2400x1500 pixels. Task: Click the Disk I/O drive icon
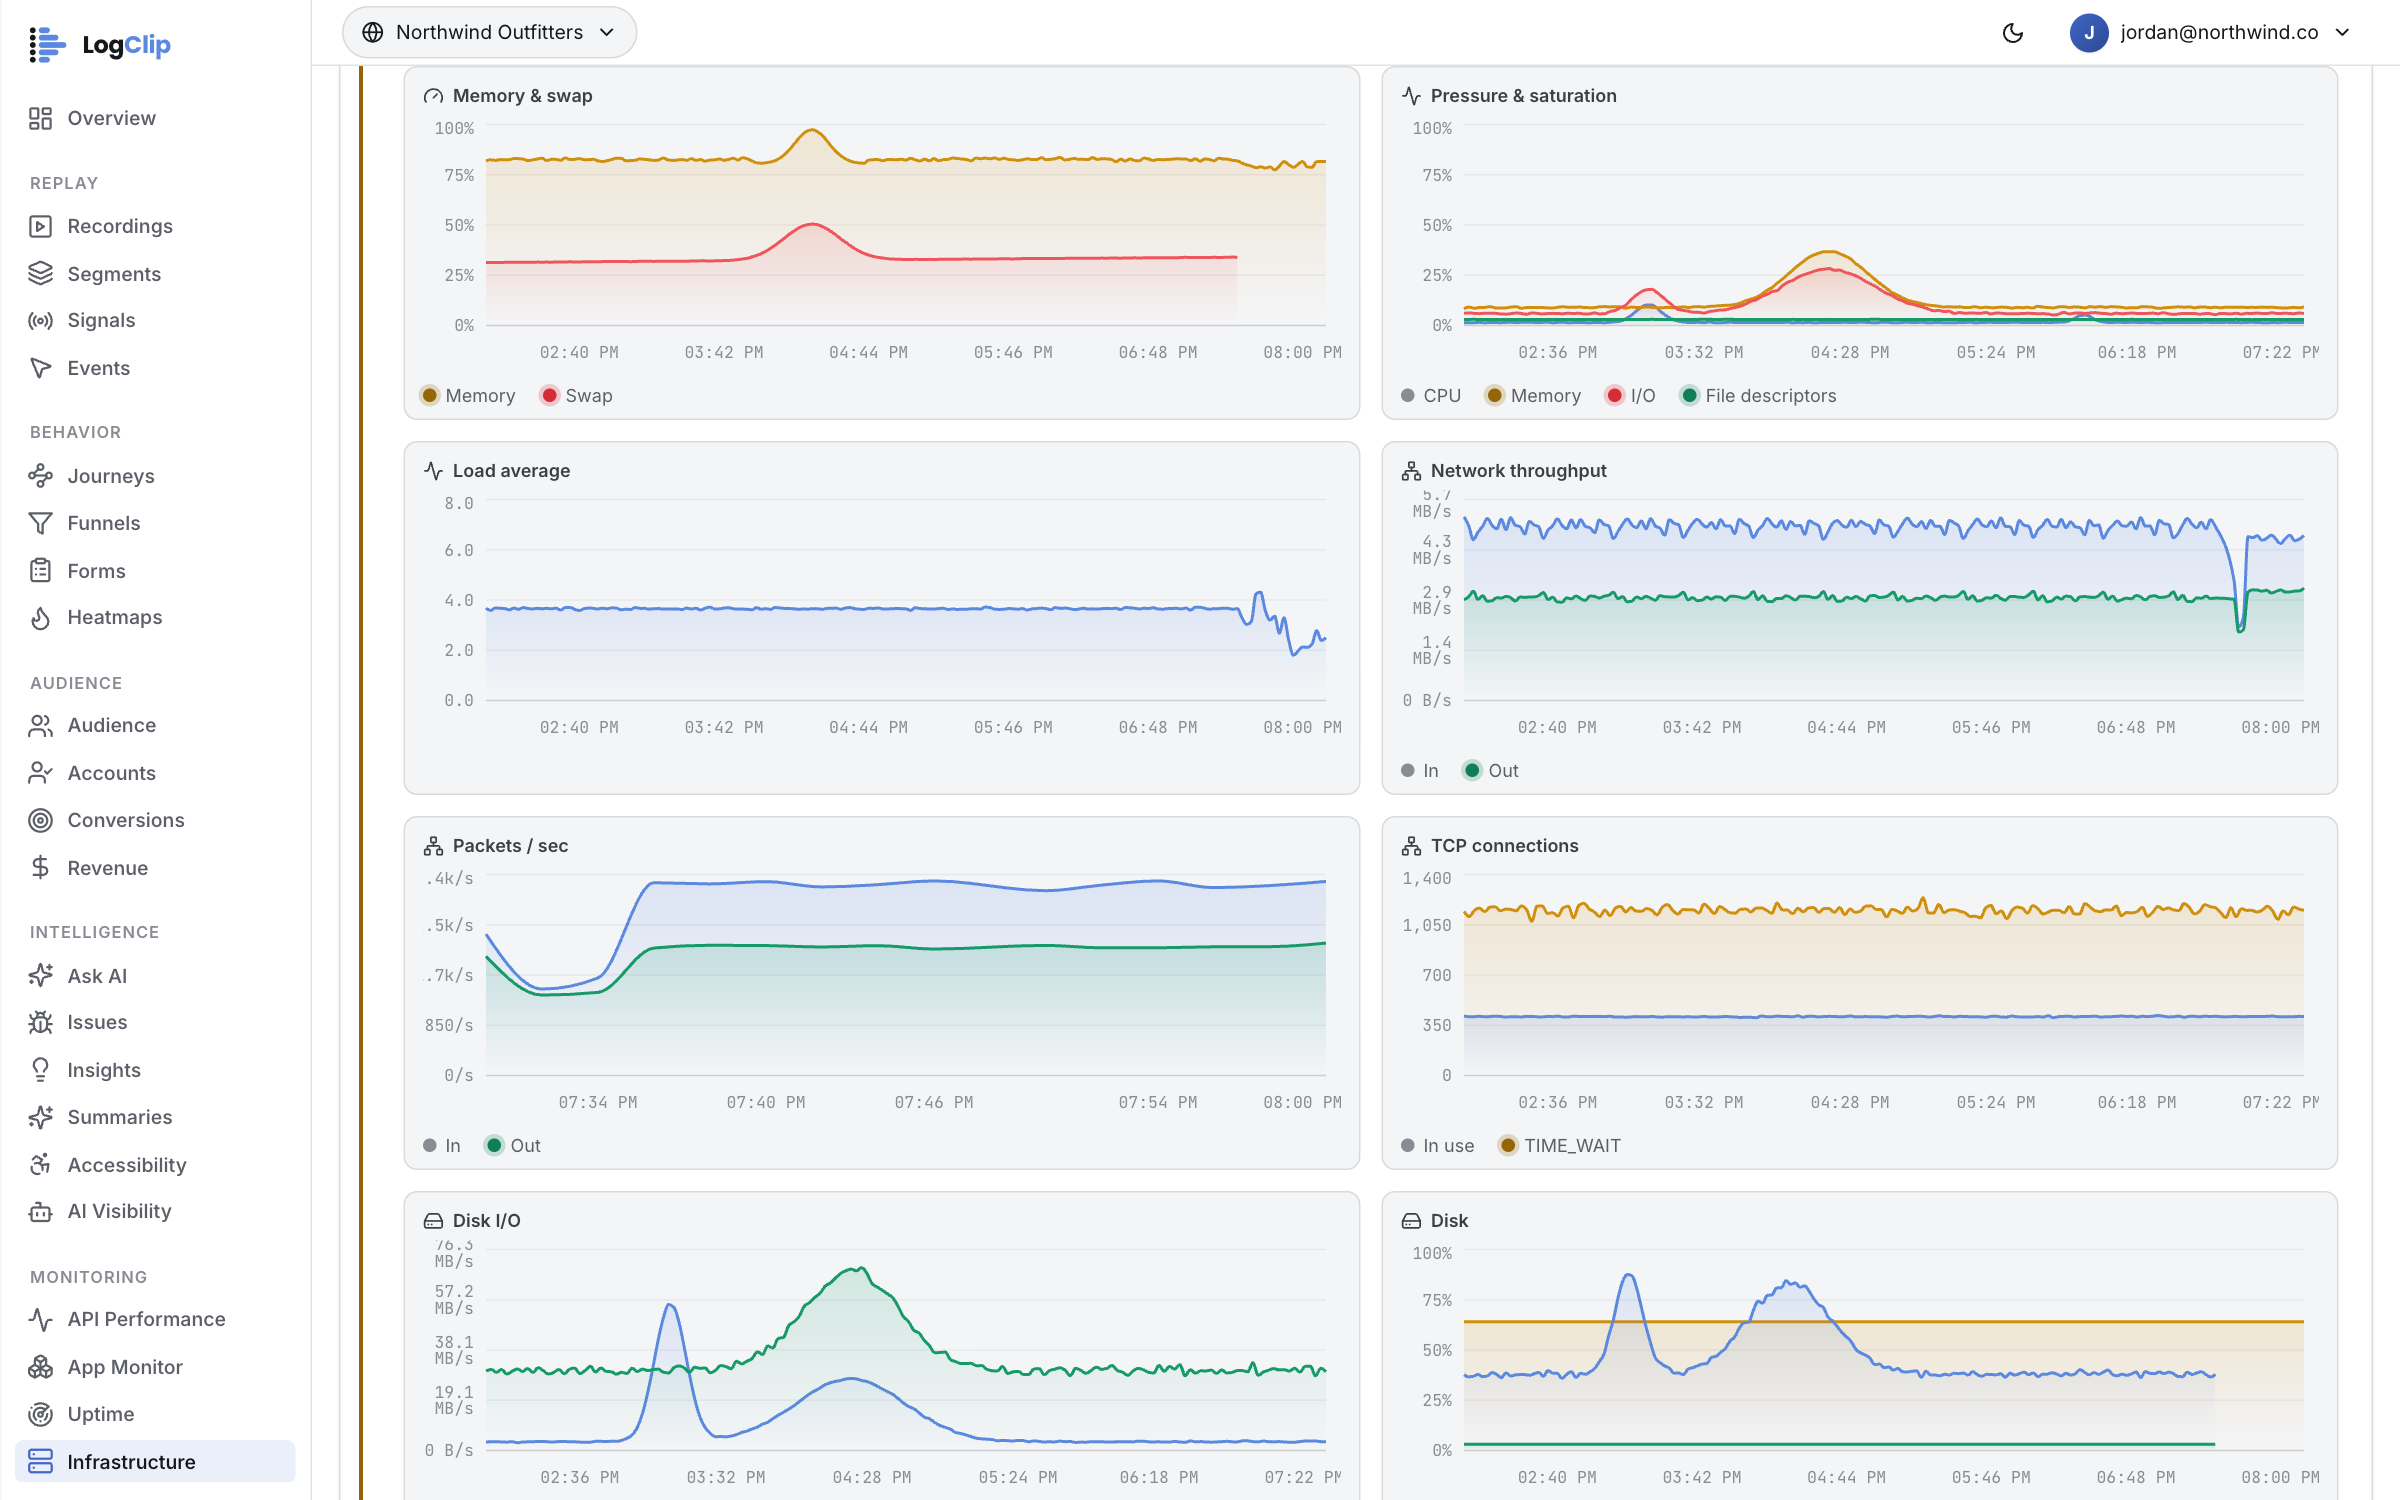pyautogui.click(x=433, y=1221)
